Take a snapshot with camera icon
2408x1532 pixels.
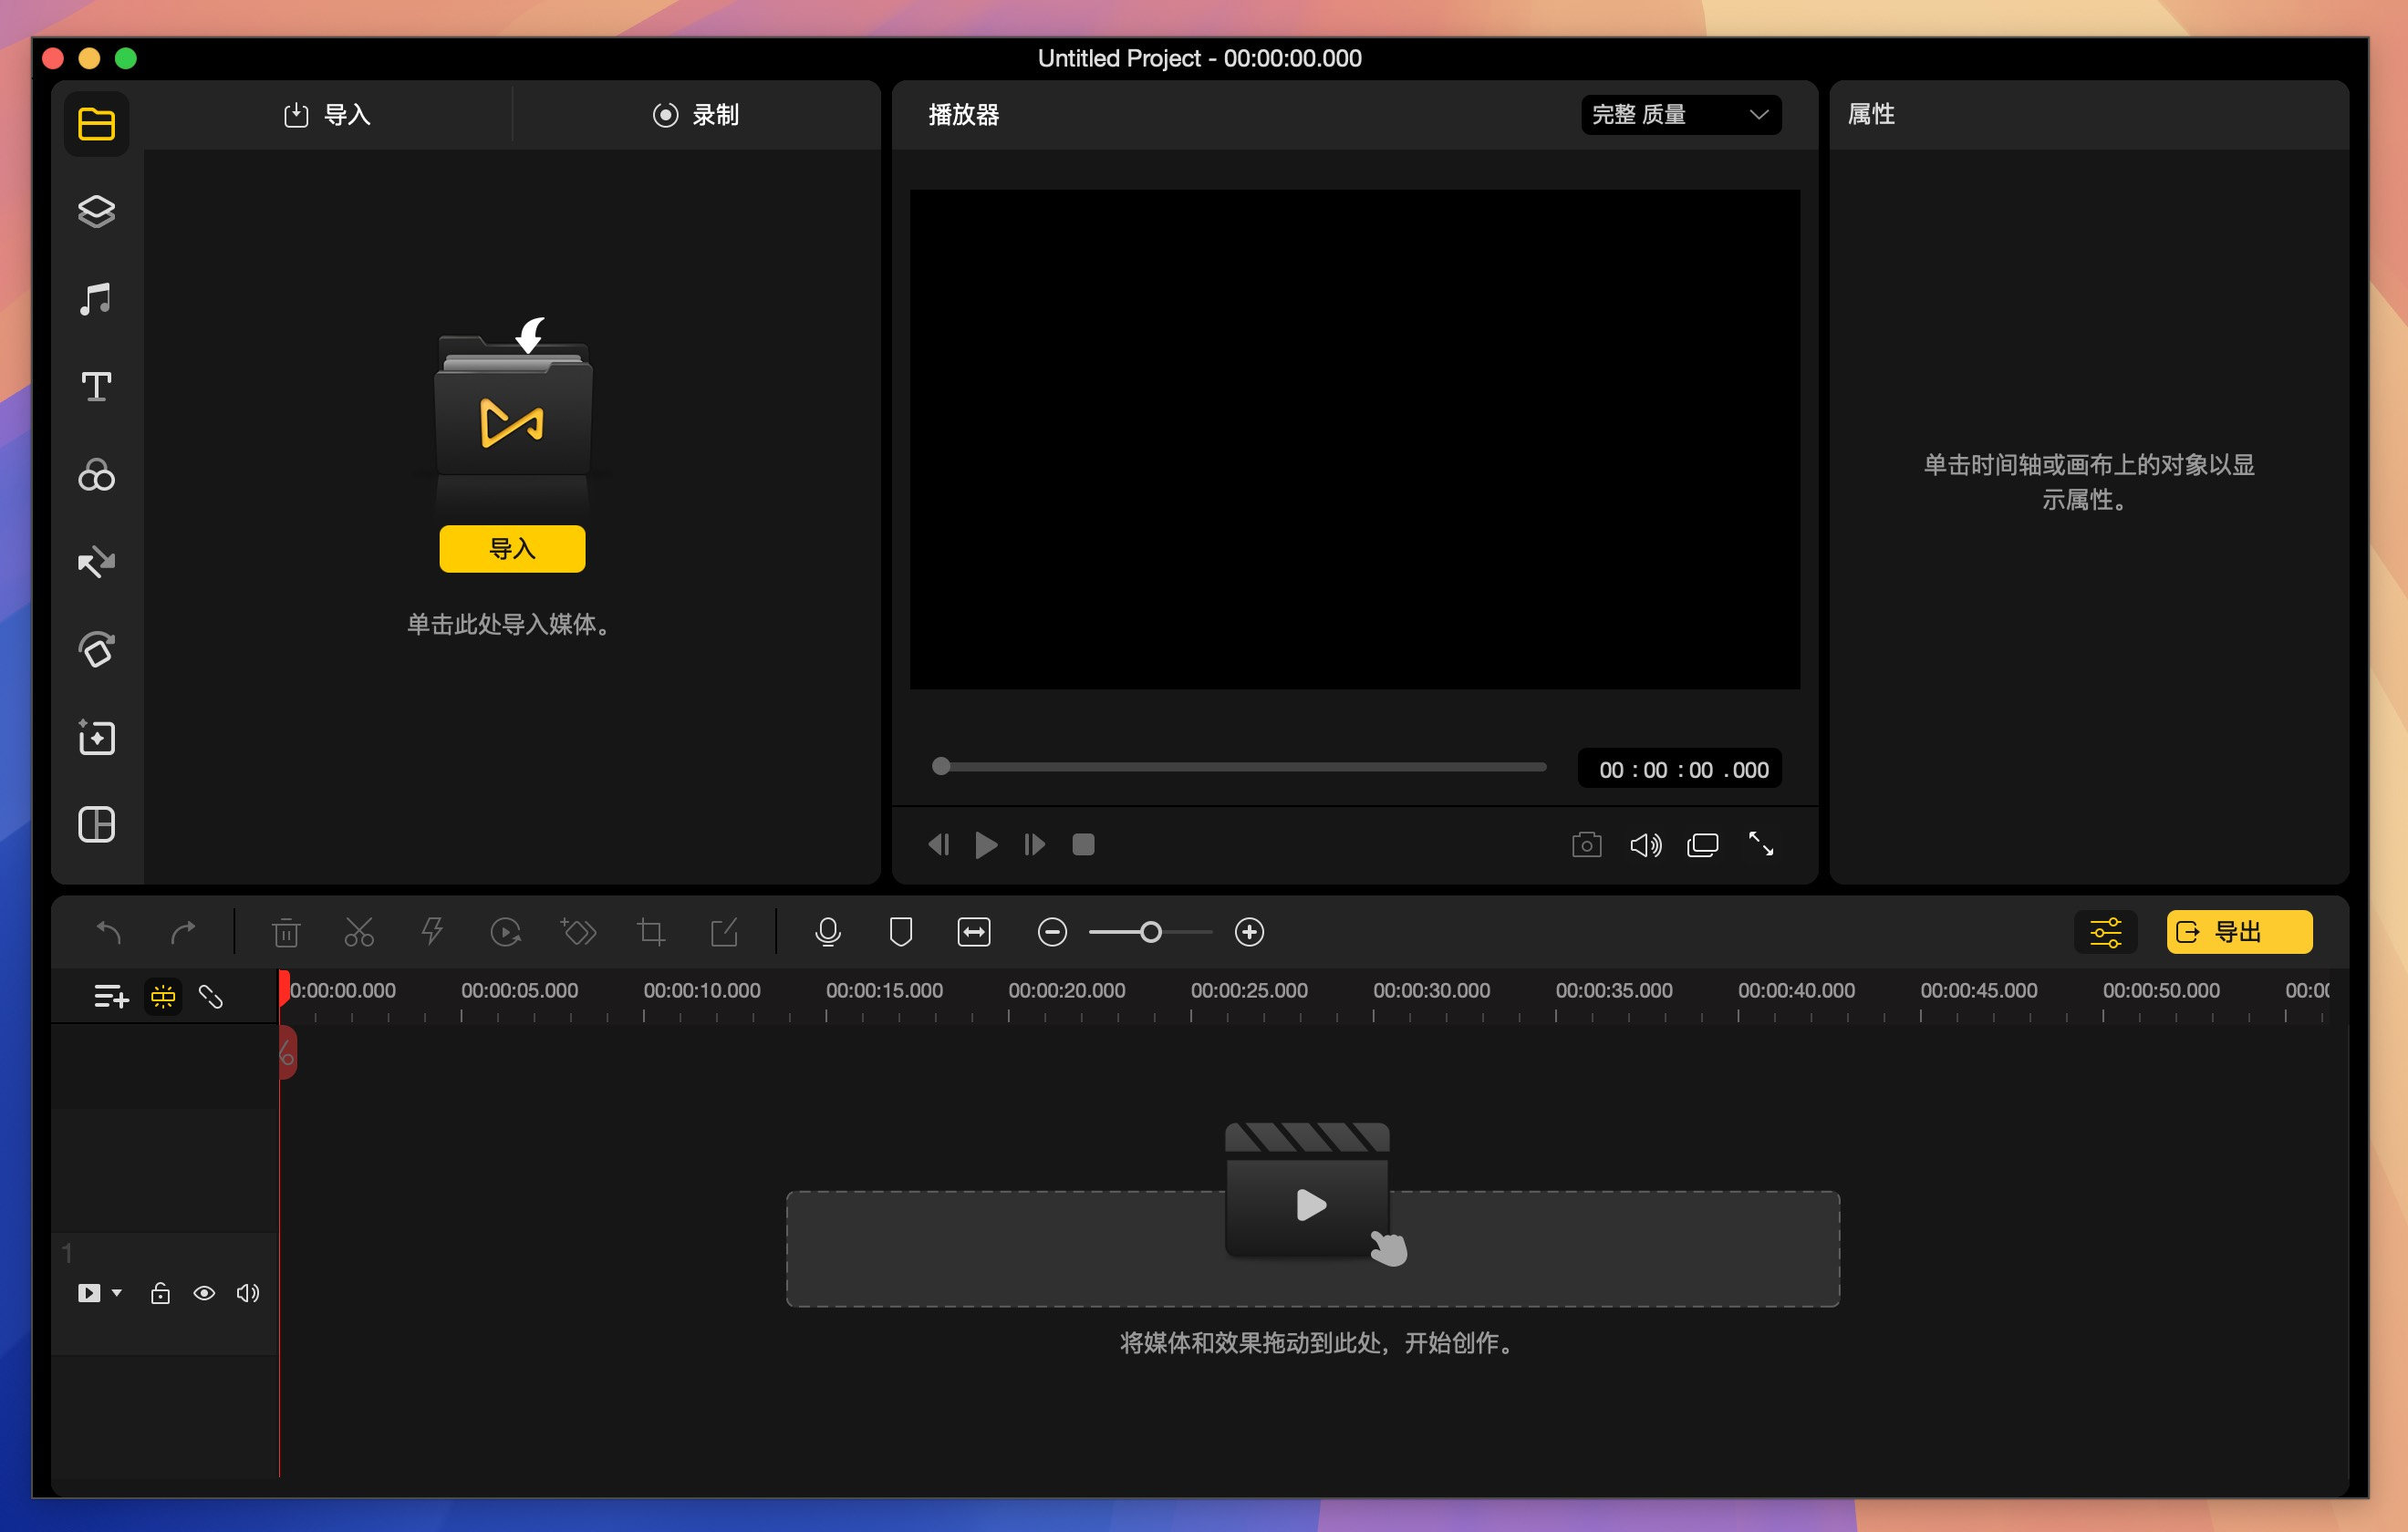(x=1586, y=845)
